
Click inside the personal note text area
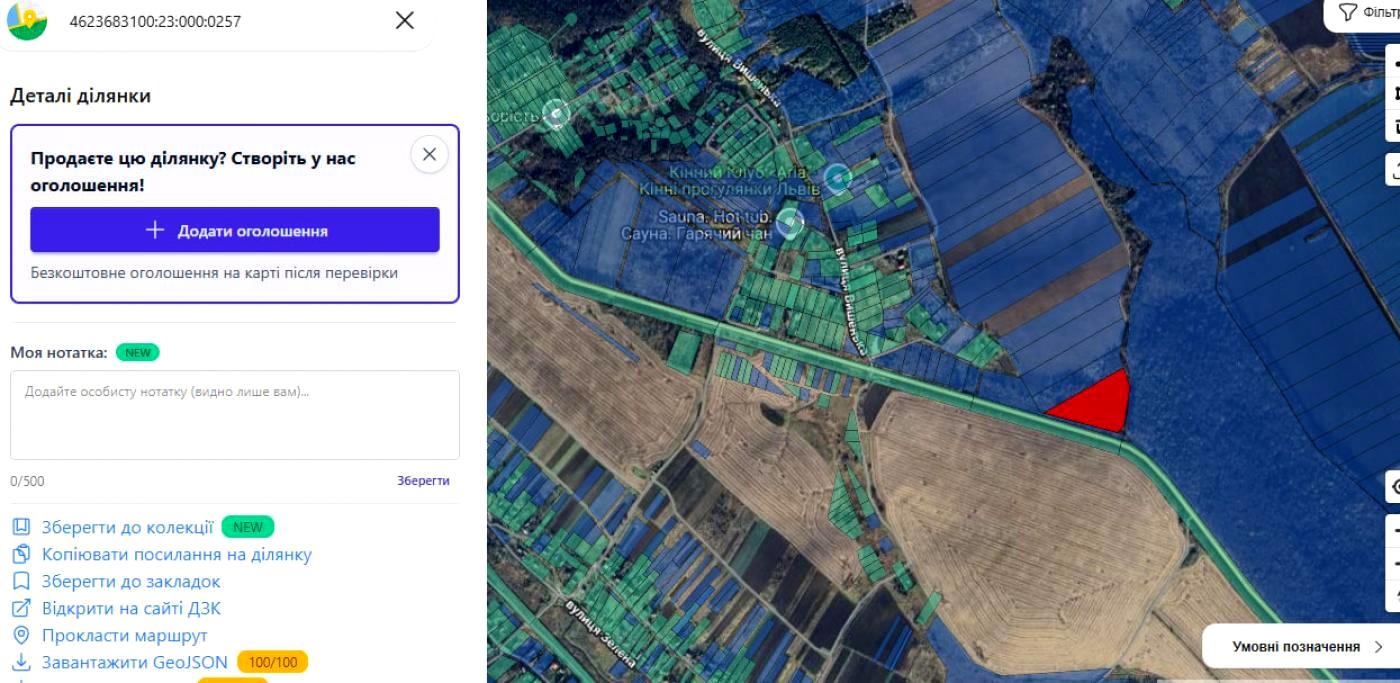tap(235, 415)
